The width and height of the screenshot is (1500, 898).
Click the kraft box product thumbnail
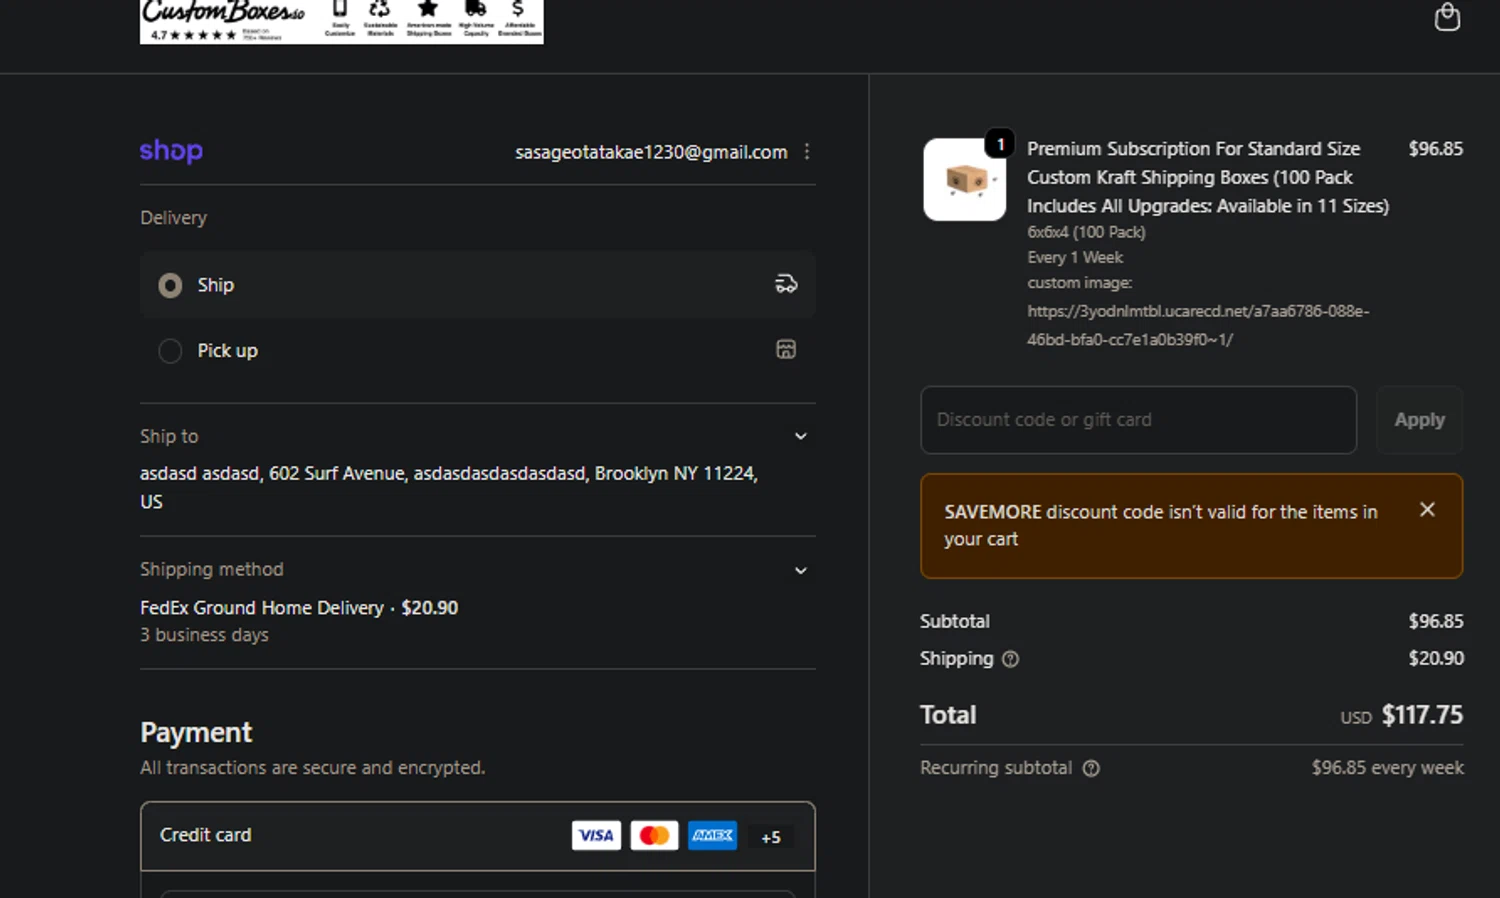[965, 180]
